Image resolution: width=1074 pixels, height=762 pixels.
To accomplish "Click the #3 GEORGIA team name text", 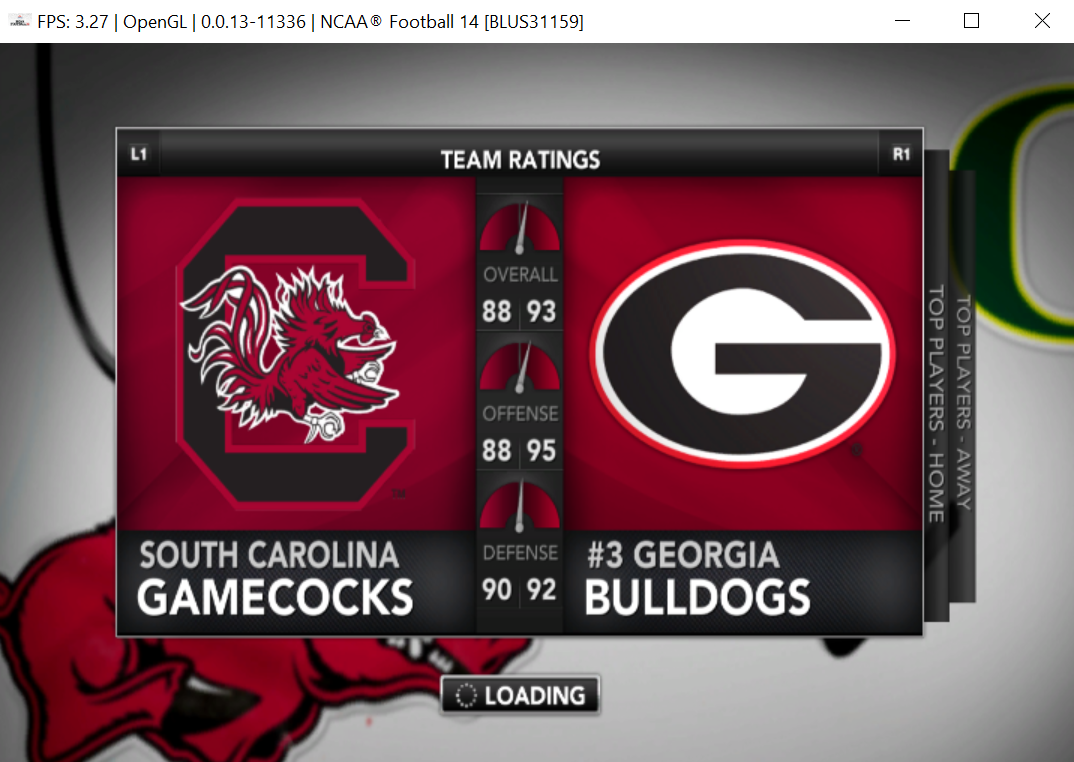I will (684, 555).
